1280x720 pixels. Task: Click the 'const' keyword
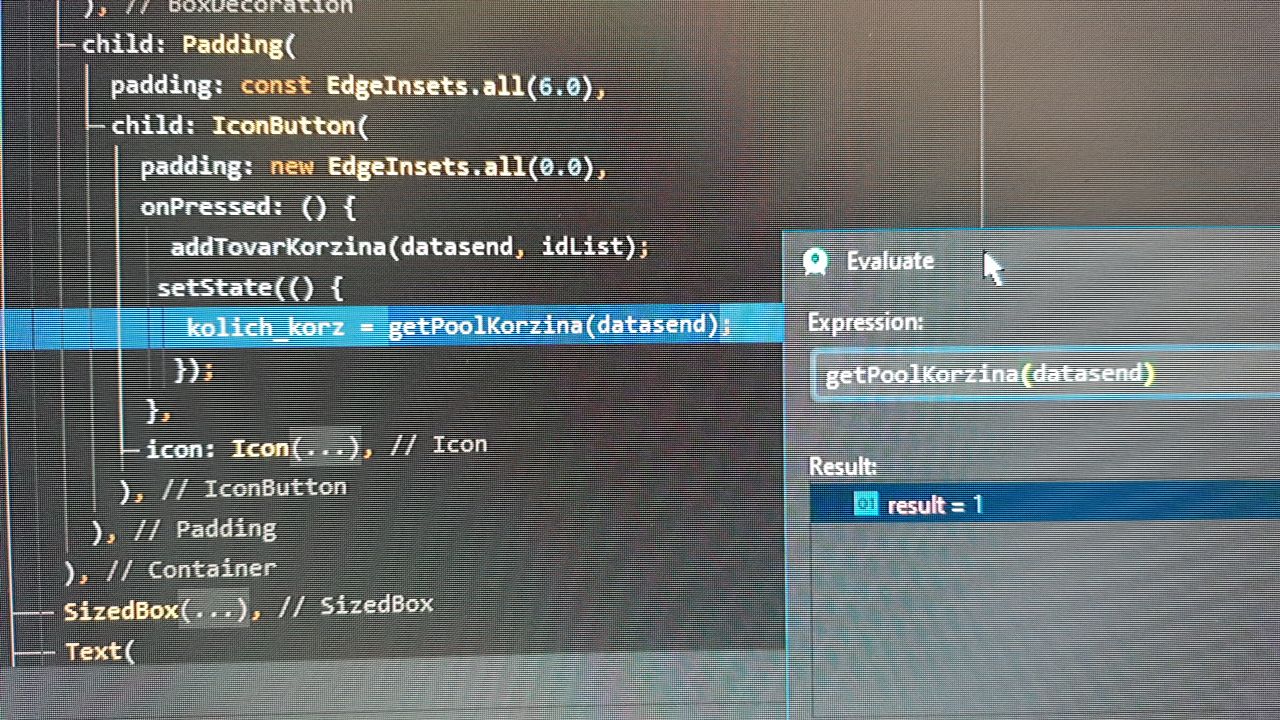(x=276, y=86)
